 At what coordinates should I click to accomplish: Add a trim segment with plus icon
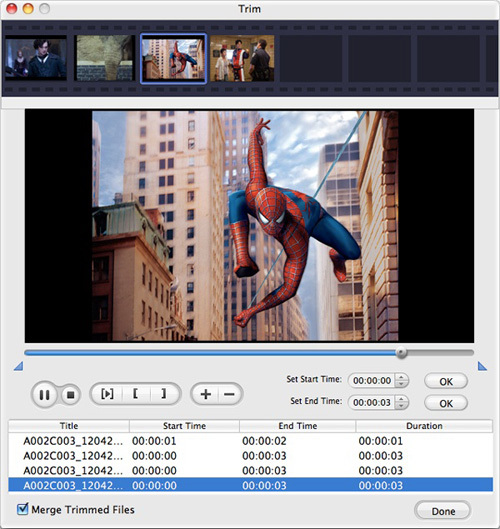pyautogui.click(x=205, y=394)
